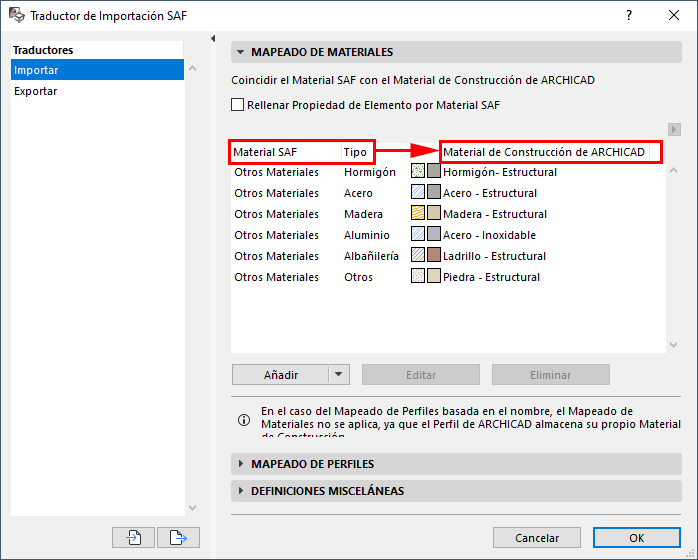Click the Piedra - Estructural material name
698x560 pixels.
[491, 276]
